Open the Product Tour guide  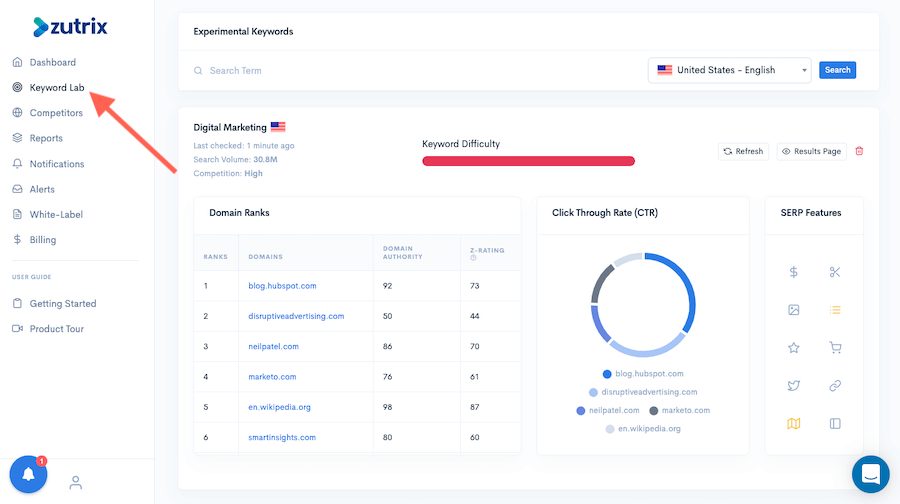(x=57, y=328)
